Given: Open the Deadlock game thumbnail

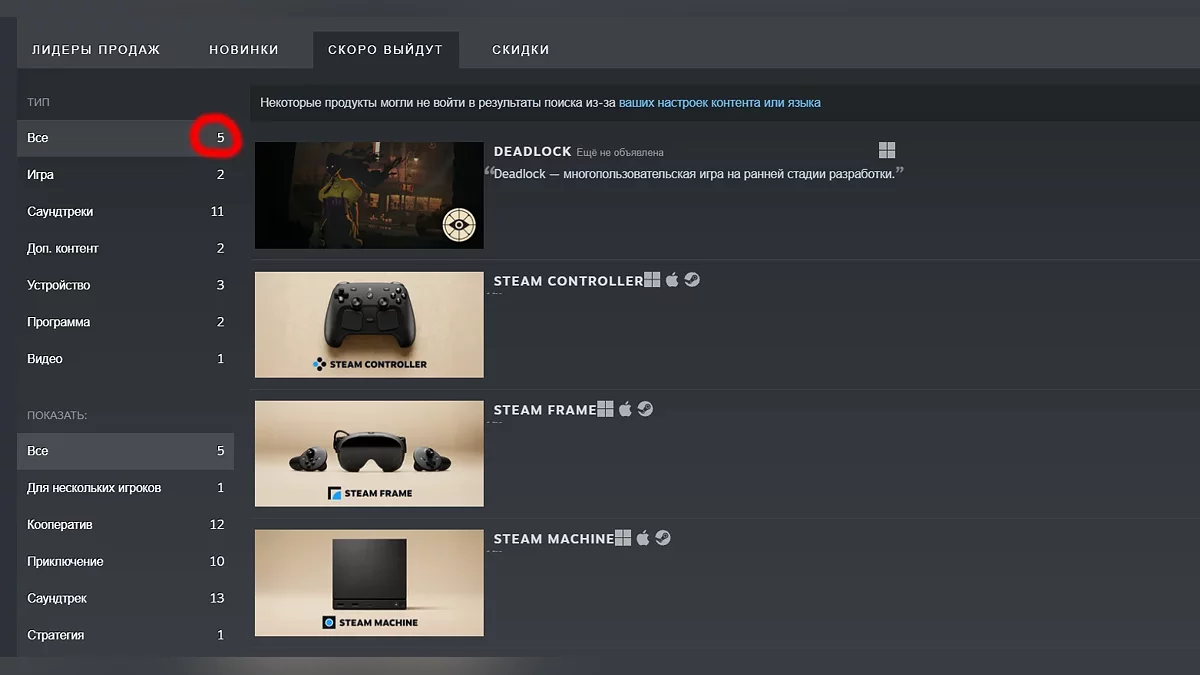Looking at the screenshot, I should click(369, 195).
